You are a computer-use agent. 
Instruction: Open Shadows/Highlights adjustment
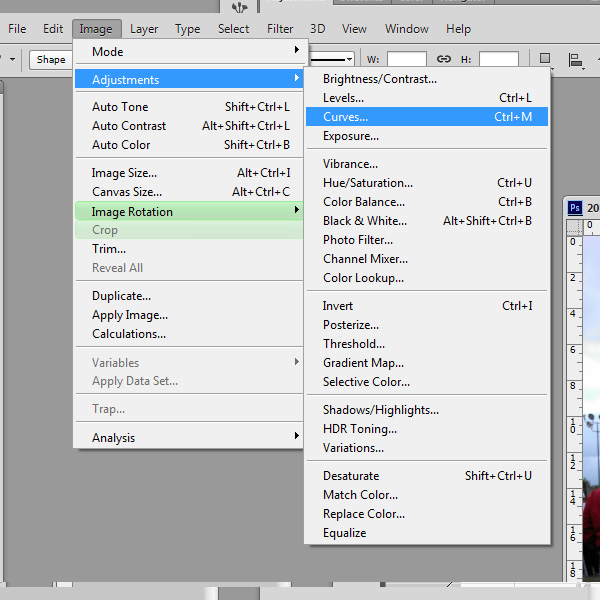pos(427,410)
